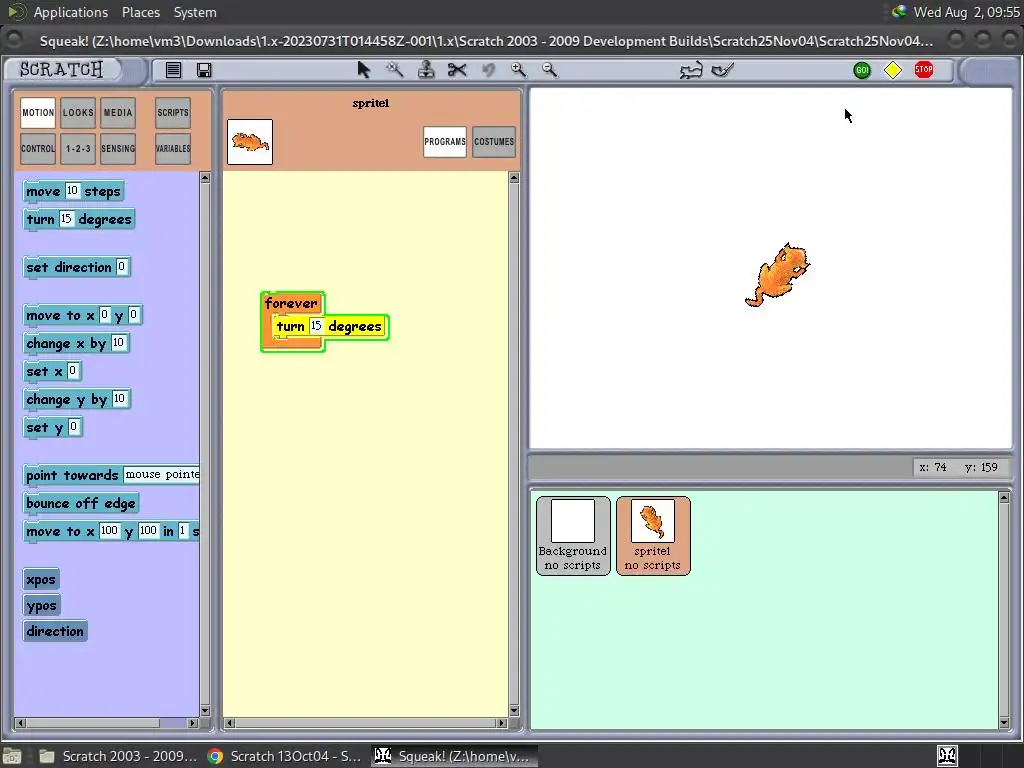Click palette horizontal scrollbar right arrow
Image resolution: width=1024 pixels, height=768 pixels.
pyautogui.click(x=193, y=723)
